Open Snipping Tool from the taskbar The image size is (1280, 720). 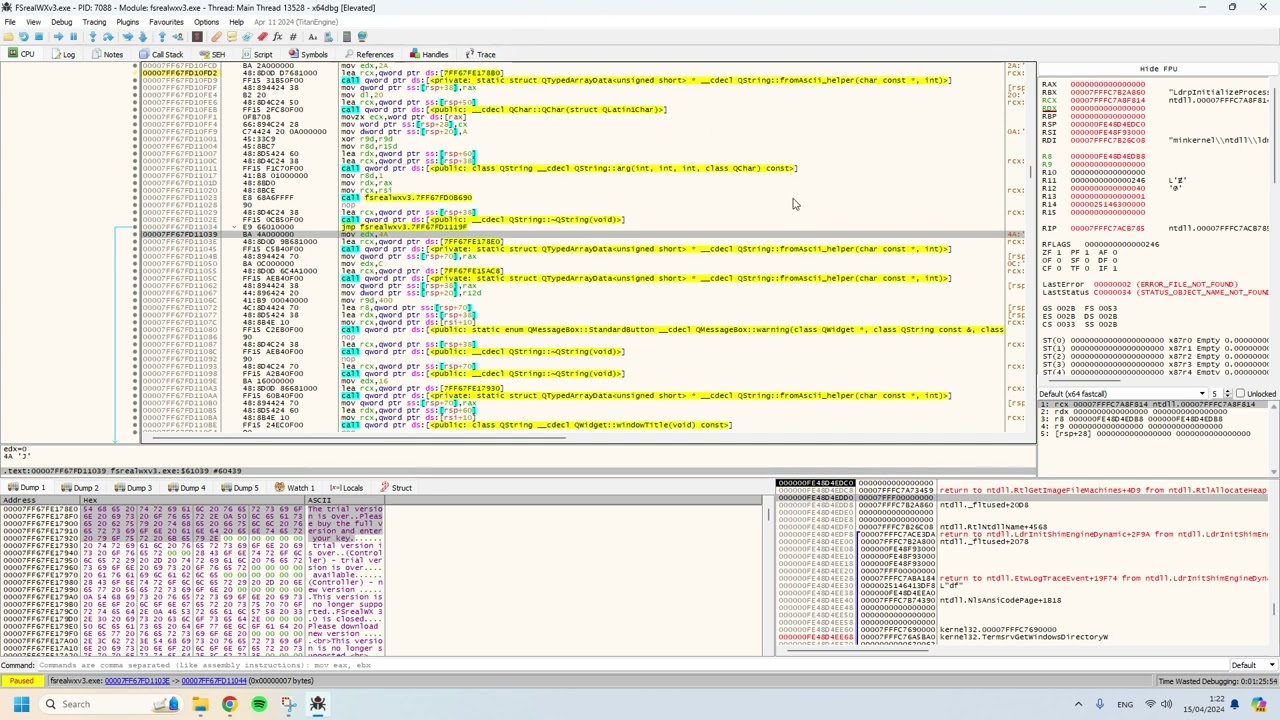click(x=288, y=704)
